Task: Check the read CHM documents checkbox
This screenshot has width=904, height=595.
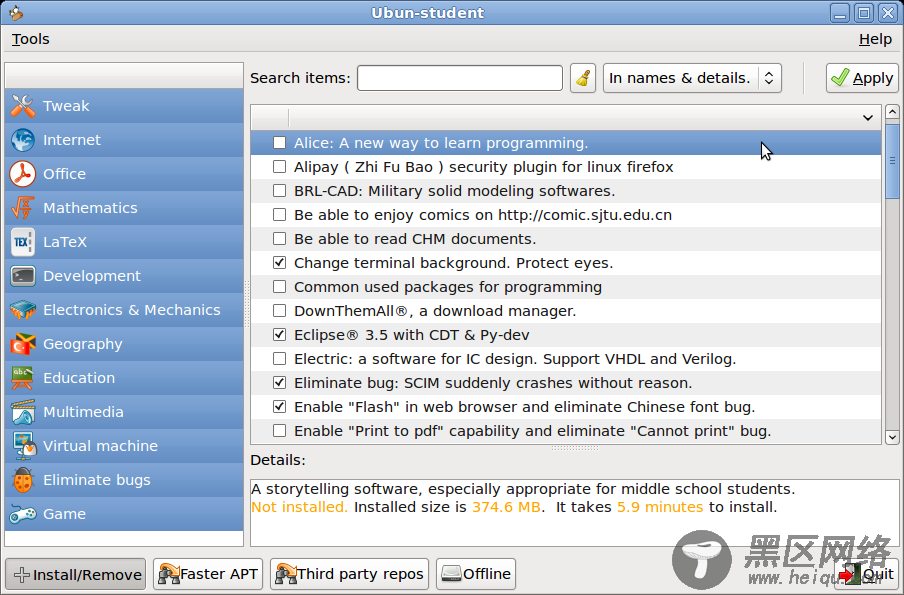Action: coord(280,239)
